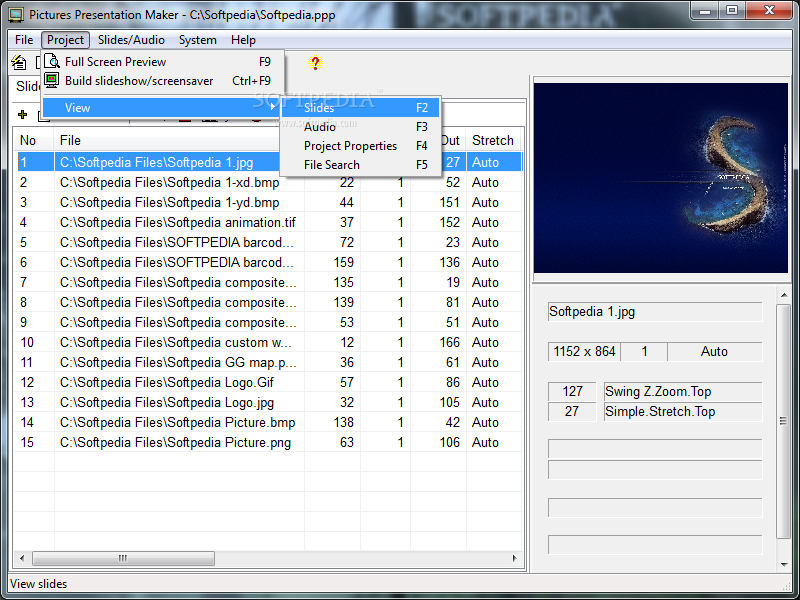Click the Build slideshow monitor icon
The width and height of the screenshot is (800, 600).
coord(52,80)
